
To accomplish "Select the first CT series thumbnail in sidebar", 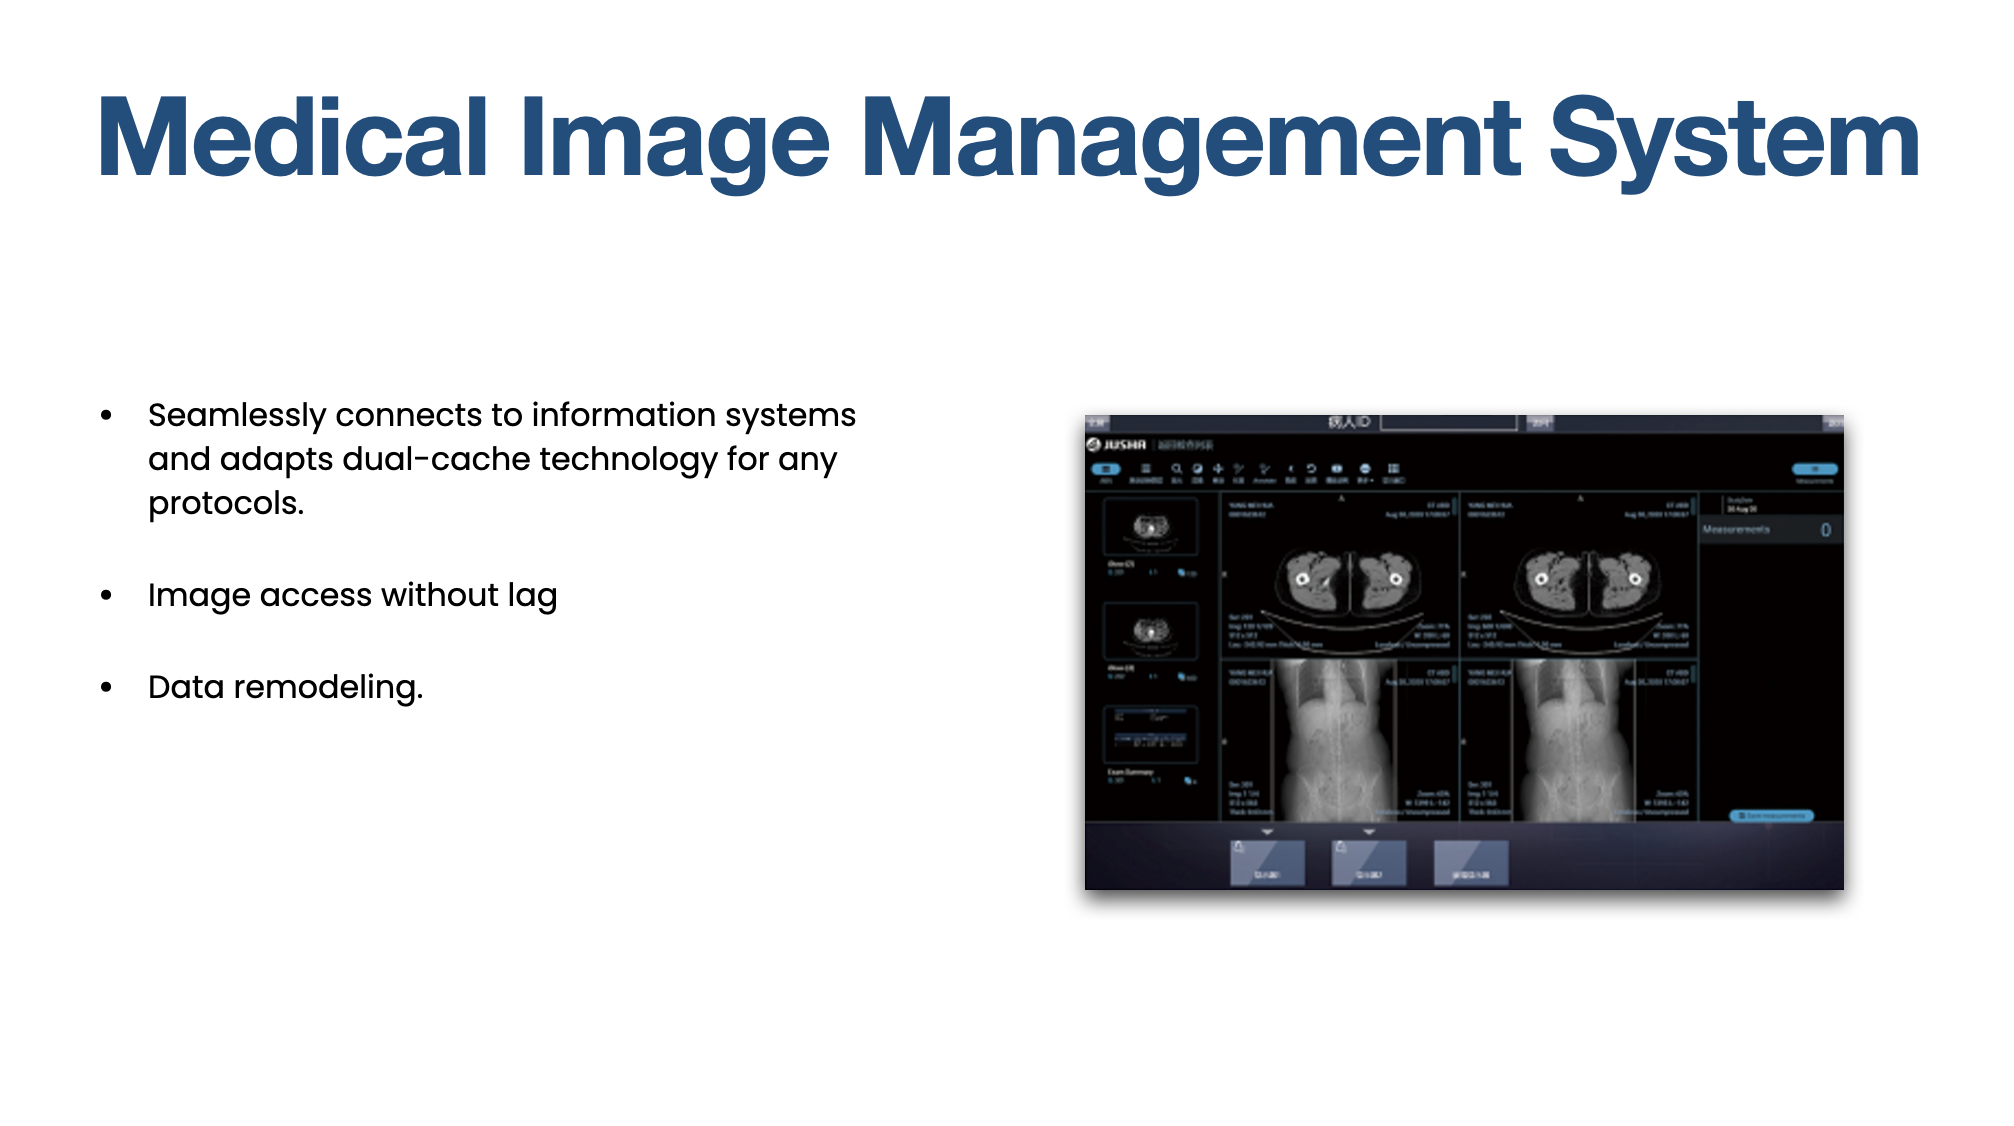I will (x=1150, y=527).
